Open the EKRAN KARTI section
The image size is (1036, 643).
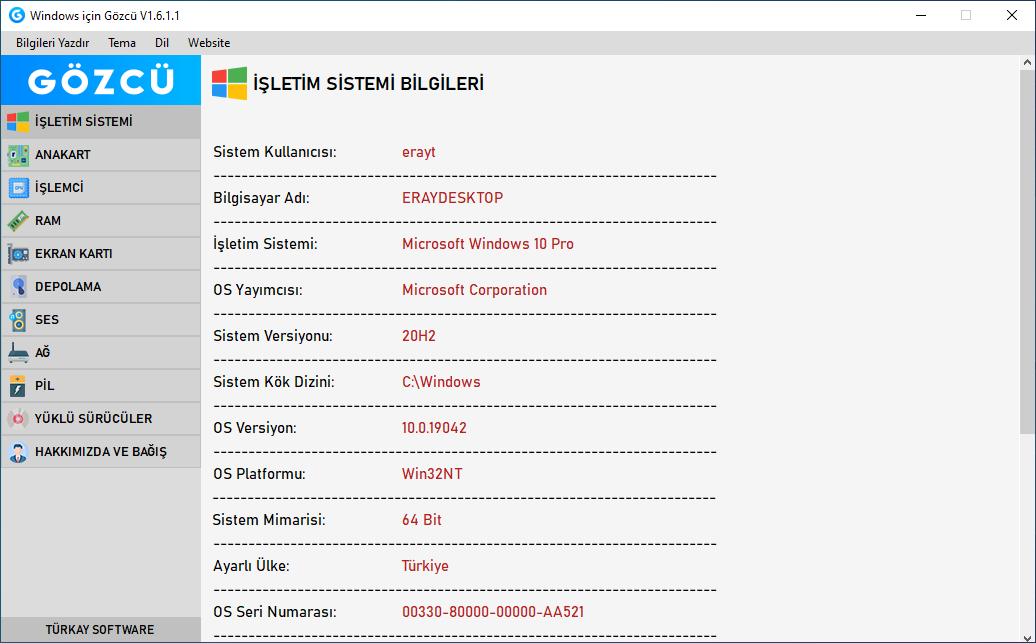[100, 254]
